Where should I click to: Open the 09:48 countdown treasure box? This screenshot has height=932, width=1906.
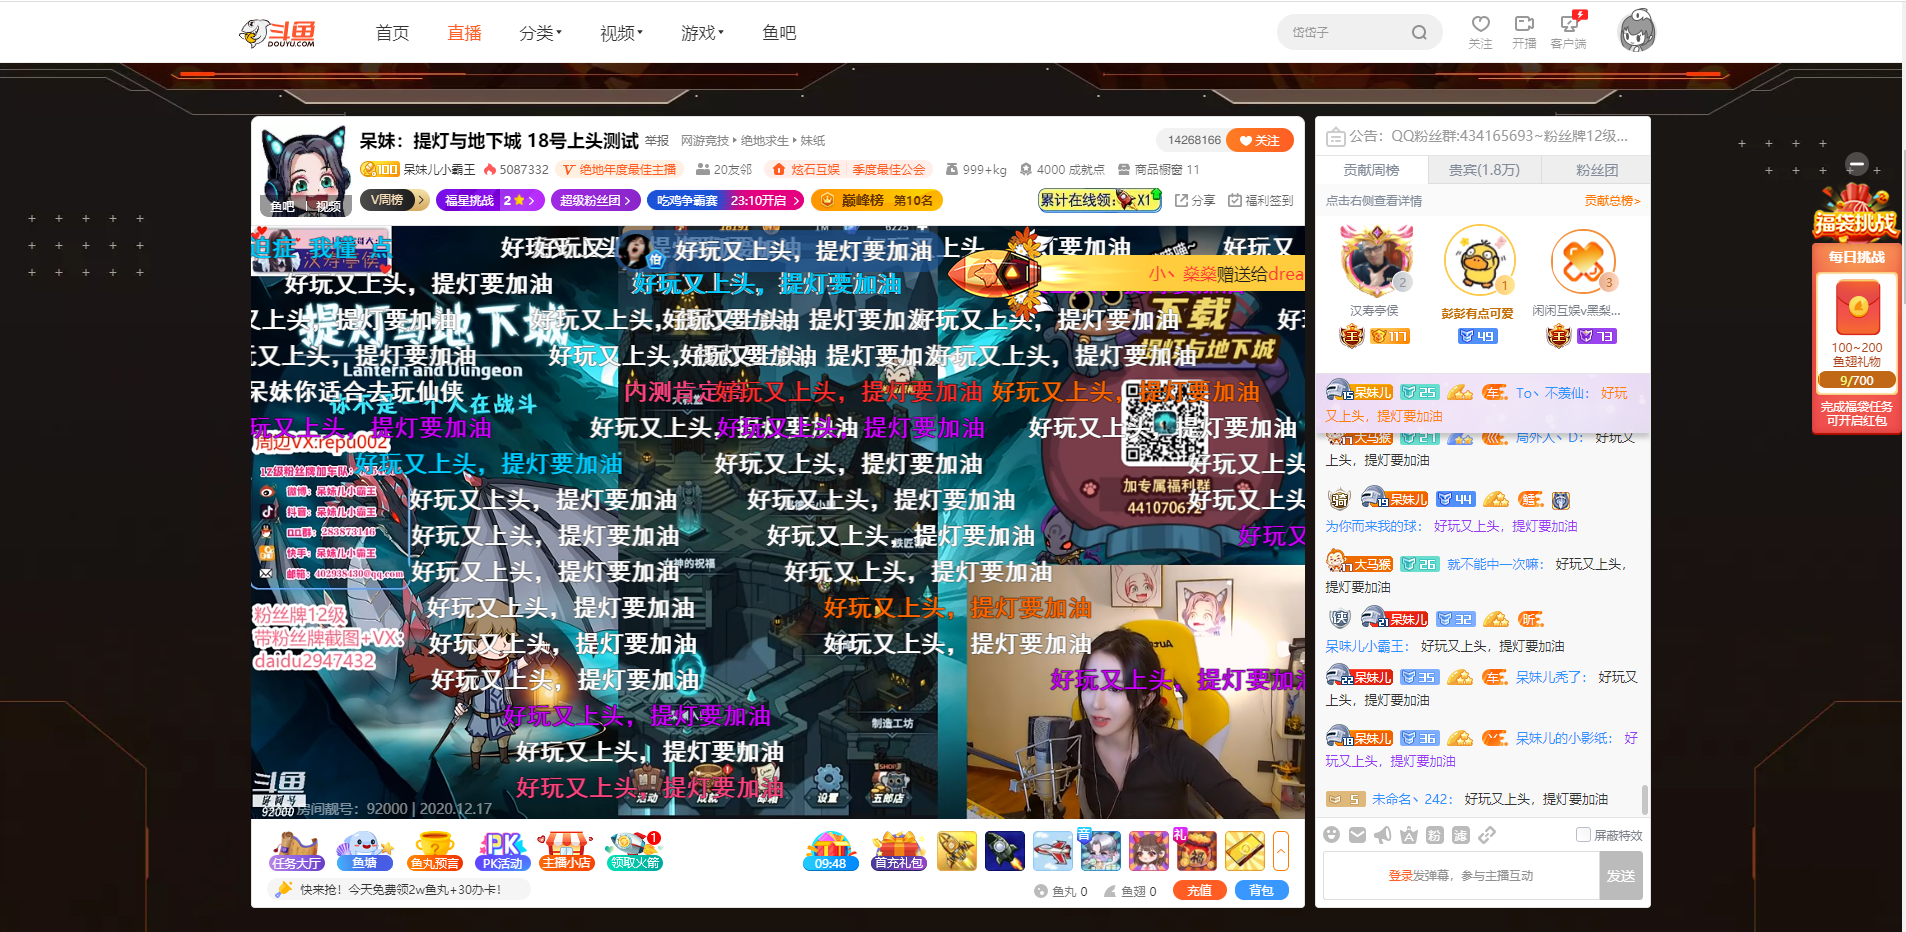click(830, 851)
